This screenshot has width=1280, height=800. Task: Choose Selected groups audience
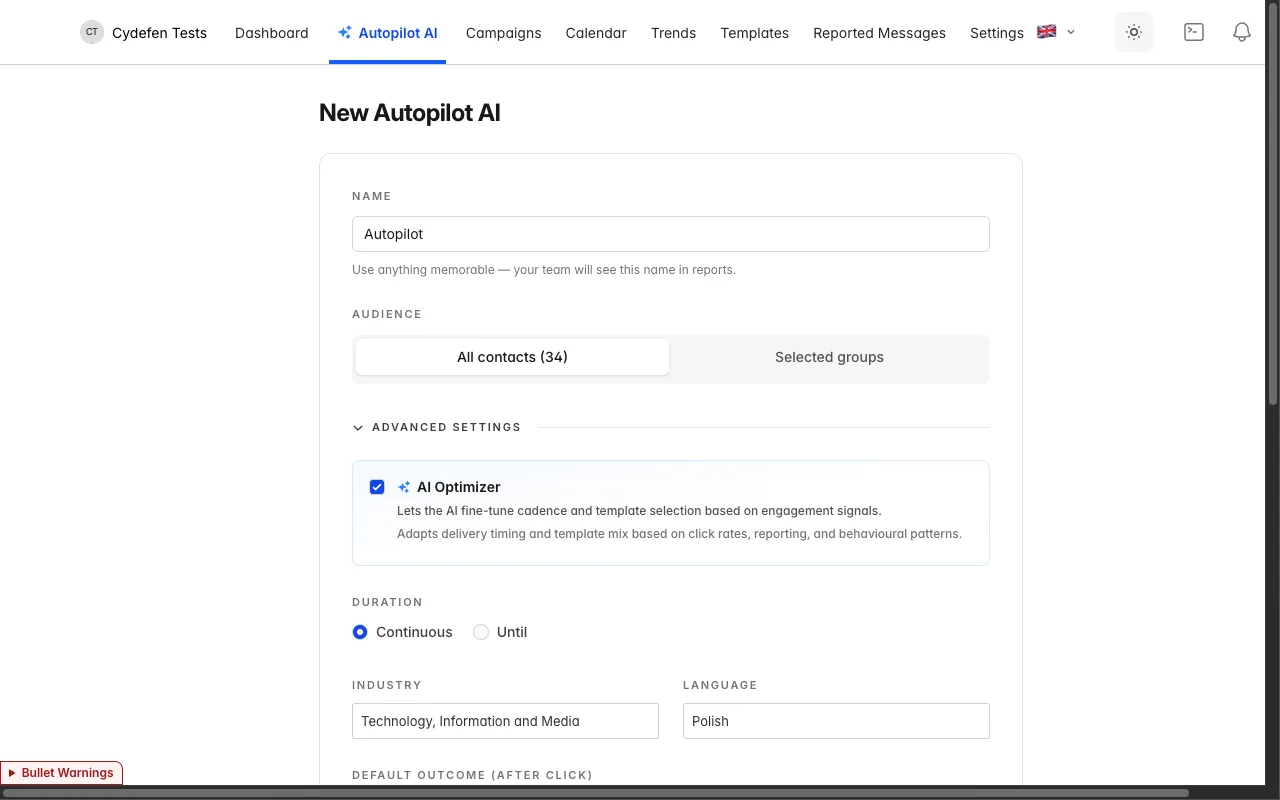(829, 357)
